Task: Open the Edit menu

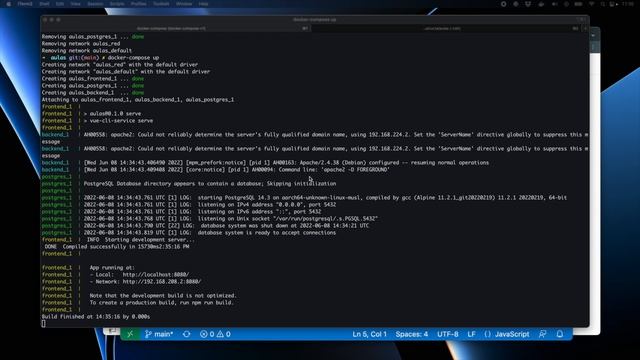Action: point(60,4)
